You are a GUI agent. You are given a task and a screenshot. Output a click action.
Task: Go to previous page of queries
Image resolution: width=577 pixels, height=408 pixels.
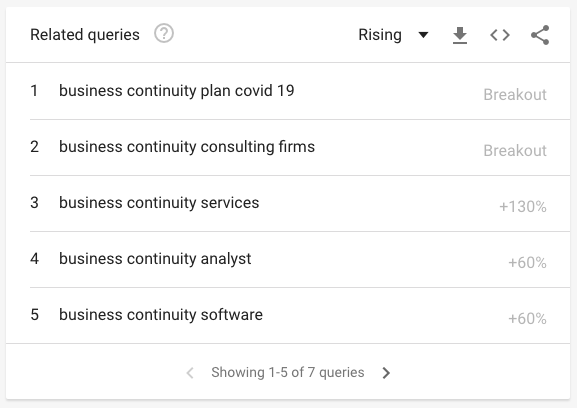click(190, 373)
